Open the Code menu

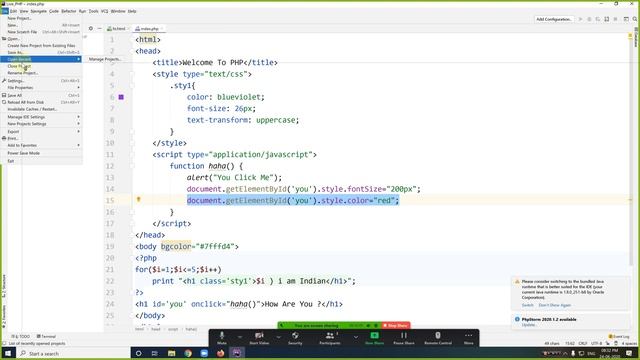click(x=54, y=11)
